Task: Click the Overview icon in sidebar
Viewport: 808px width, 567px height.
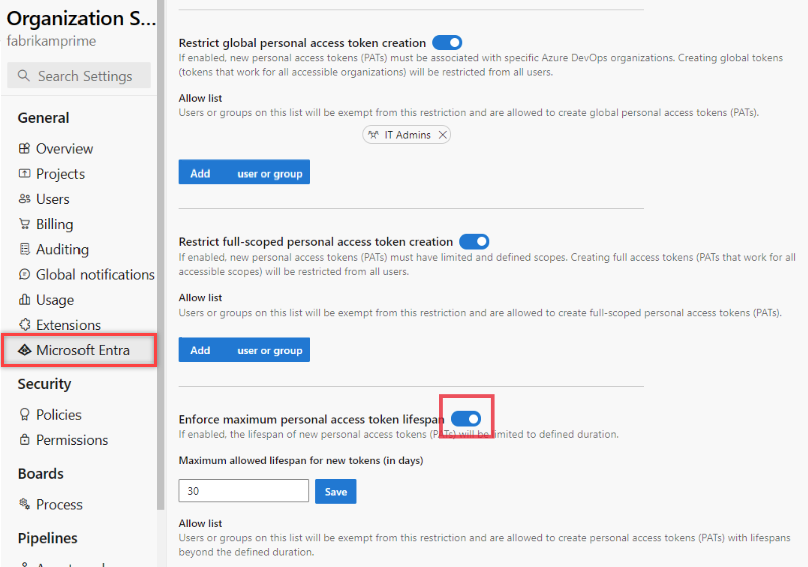Action: (24, 148)
